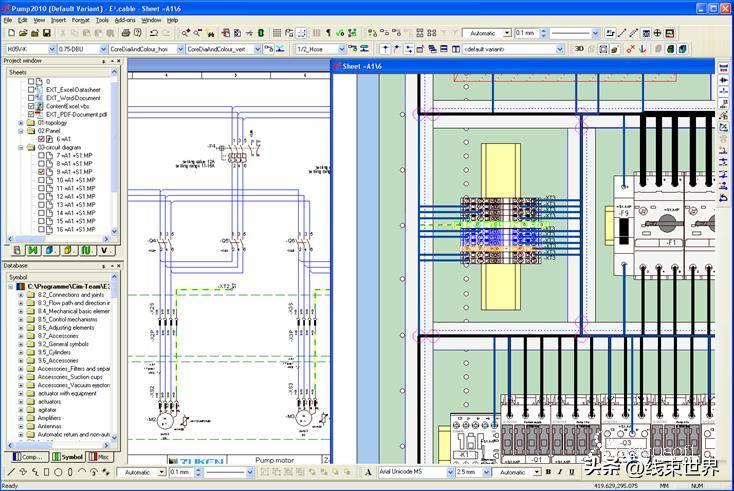Check the EXT_Excel-Datasheet checkbox
This screenshot has width=734, height=491.
[x=32, y=89]
